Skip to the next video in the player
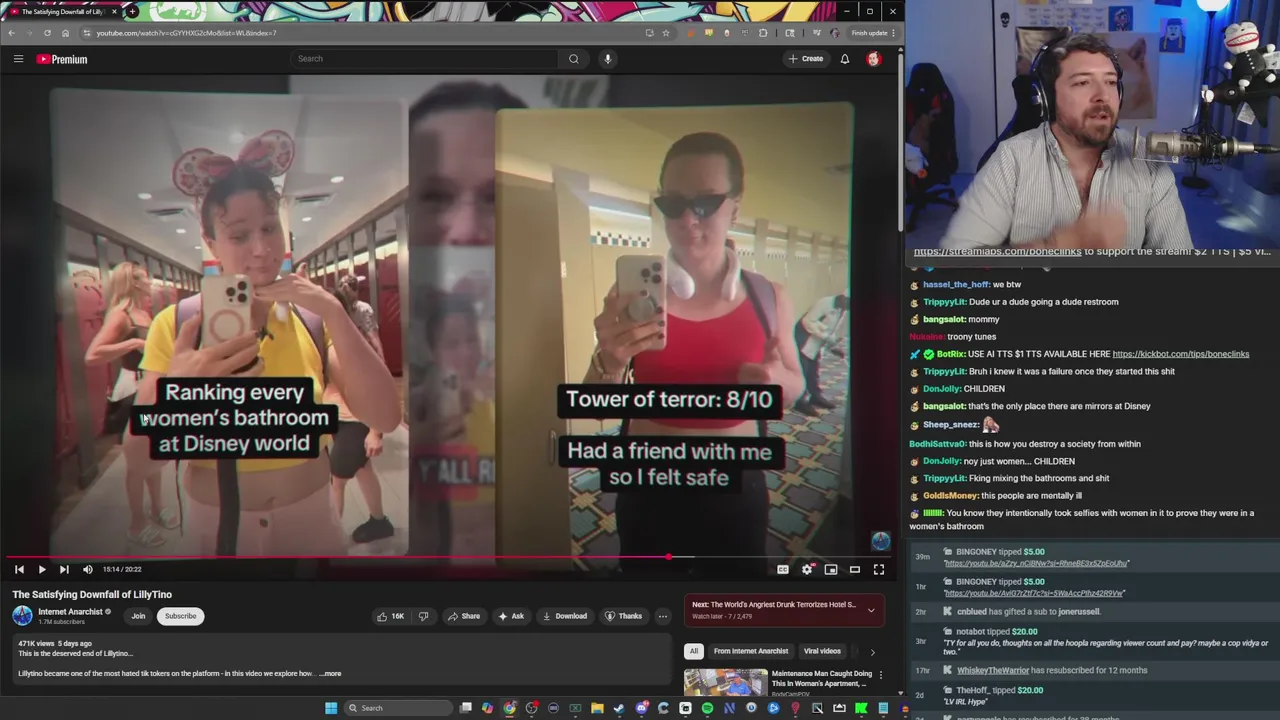This screenshot has width=1280, height=720. pos(64,569)
